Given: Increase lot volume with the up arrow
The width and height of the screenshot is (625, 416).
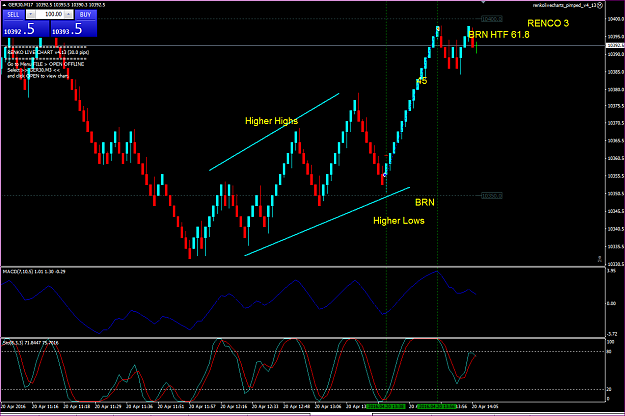Looking at the screenshot, I should [69, 14].
